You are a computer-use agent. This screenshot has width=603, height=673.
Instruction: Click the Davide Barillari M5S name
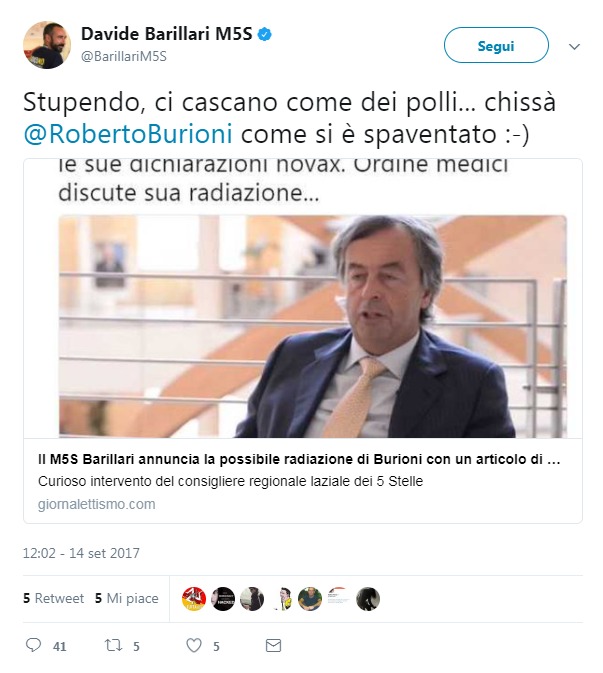click(167, 34)
